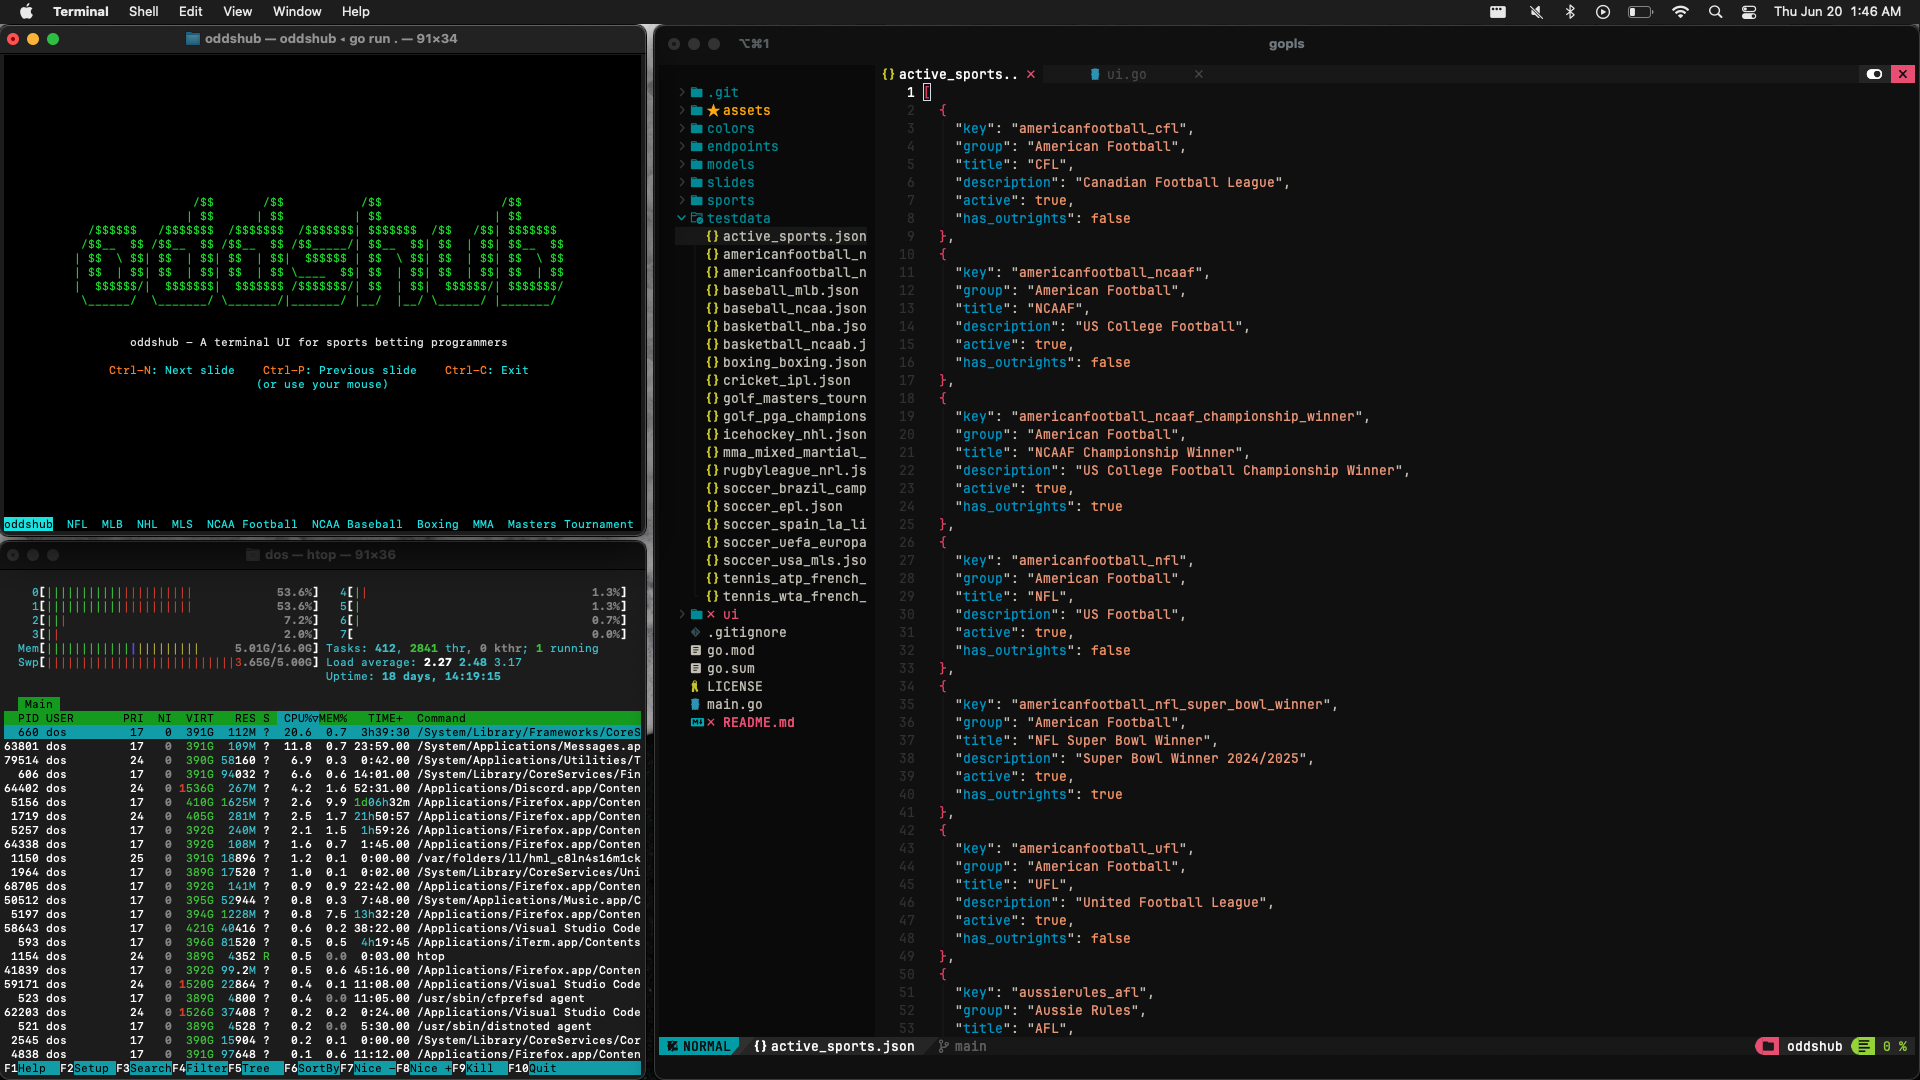Expand the testdata folder in sidebar
This screenshot has width=1920, height=1080.
click(683, 218)
